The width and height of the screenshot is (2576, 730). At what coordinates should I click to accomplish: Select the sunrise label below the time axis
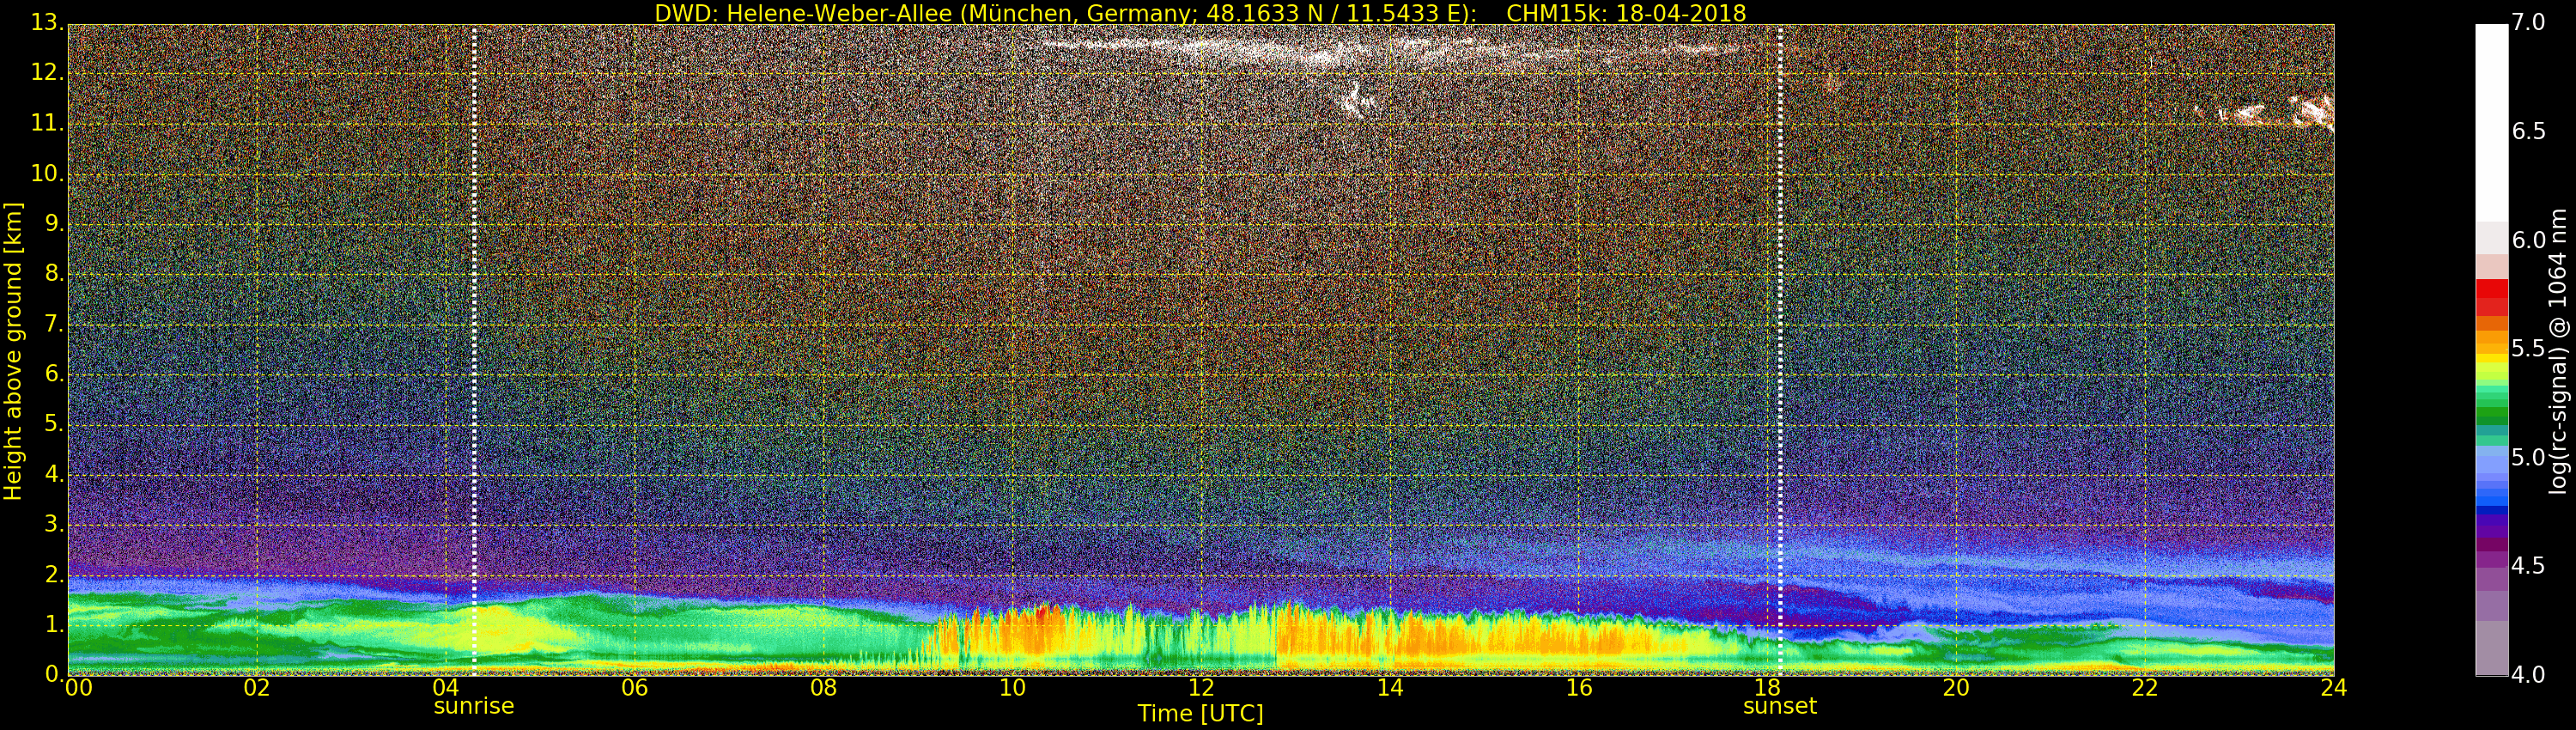tap(473, 706)
